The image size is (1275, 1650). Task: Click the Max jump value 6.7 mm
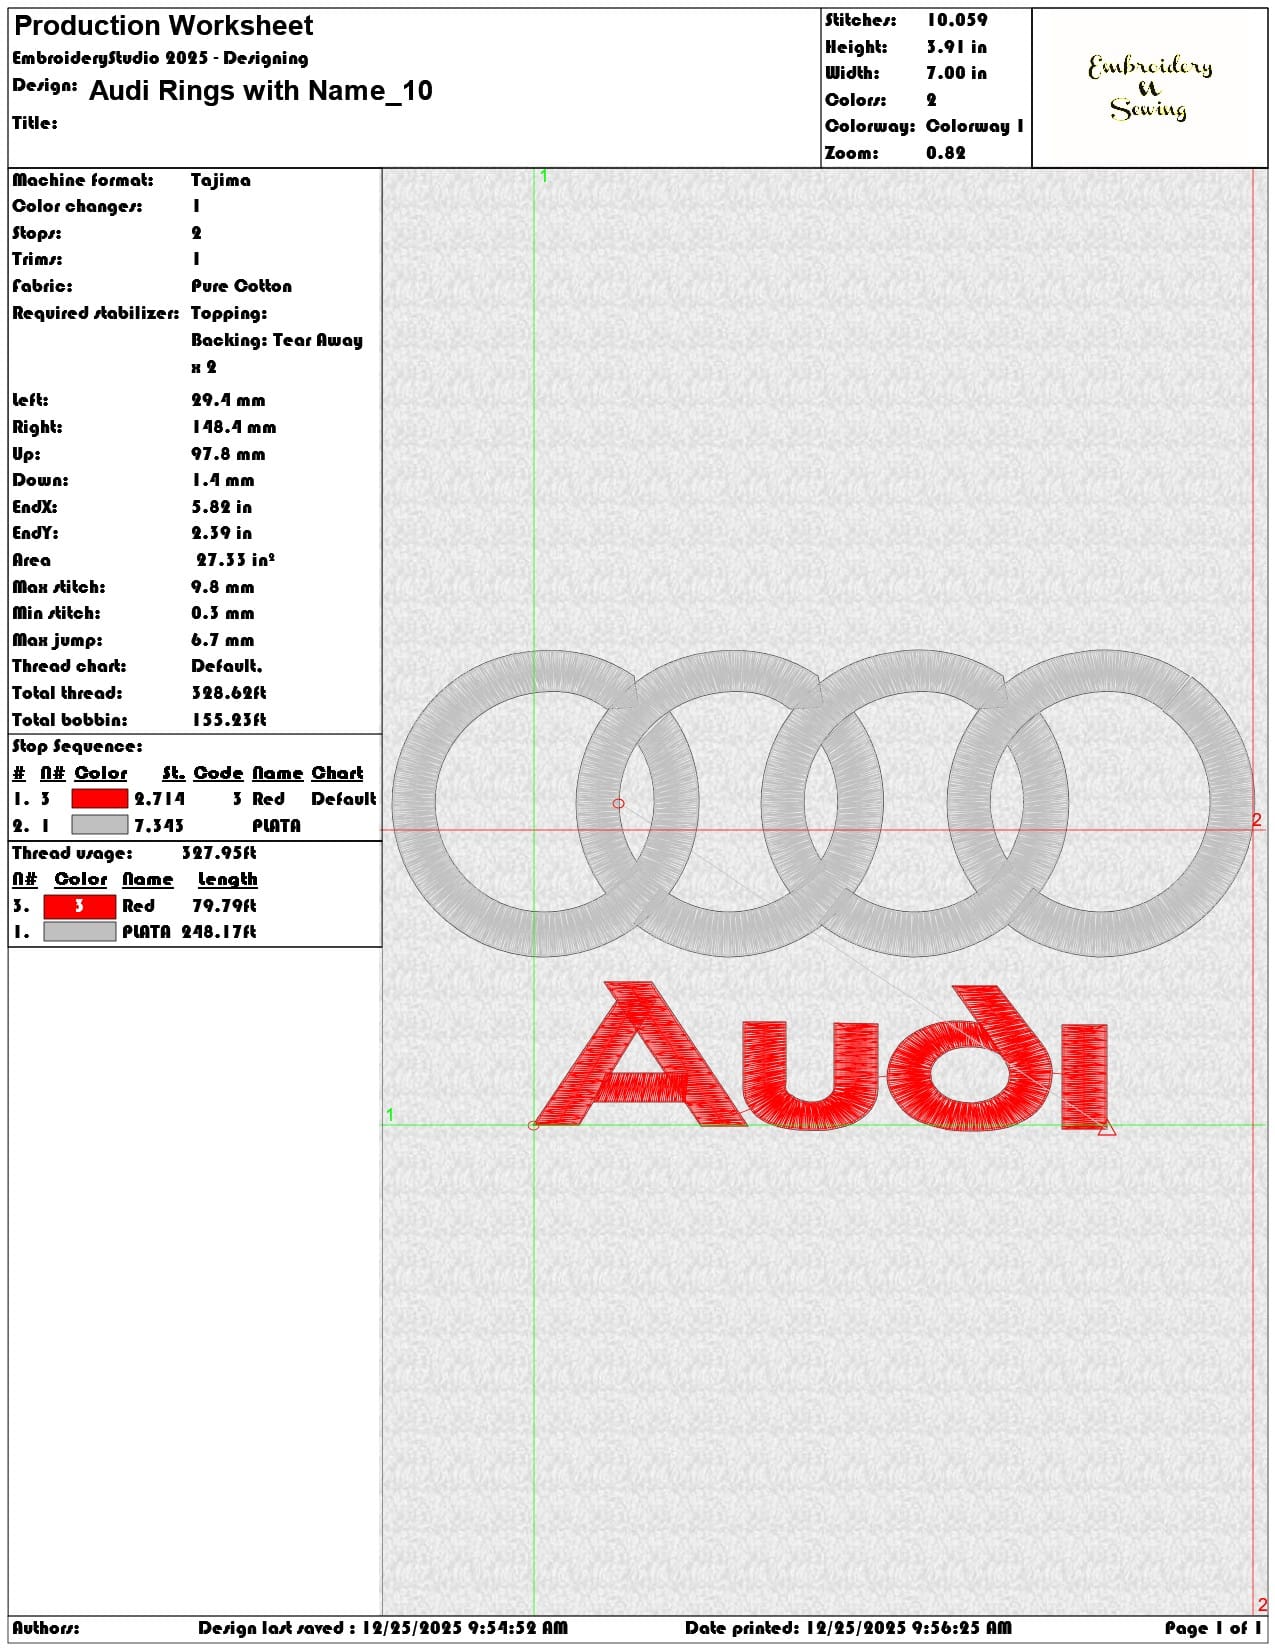pos(222,640)
